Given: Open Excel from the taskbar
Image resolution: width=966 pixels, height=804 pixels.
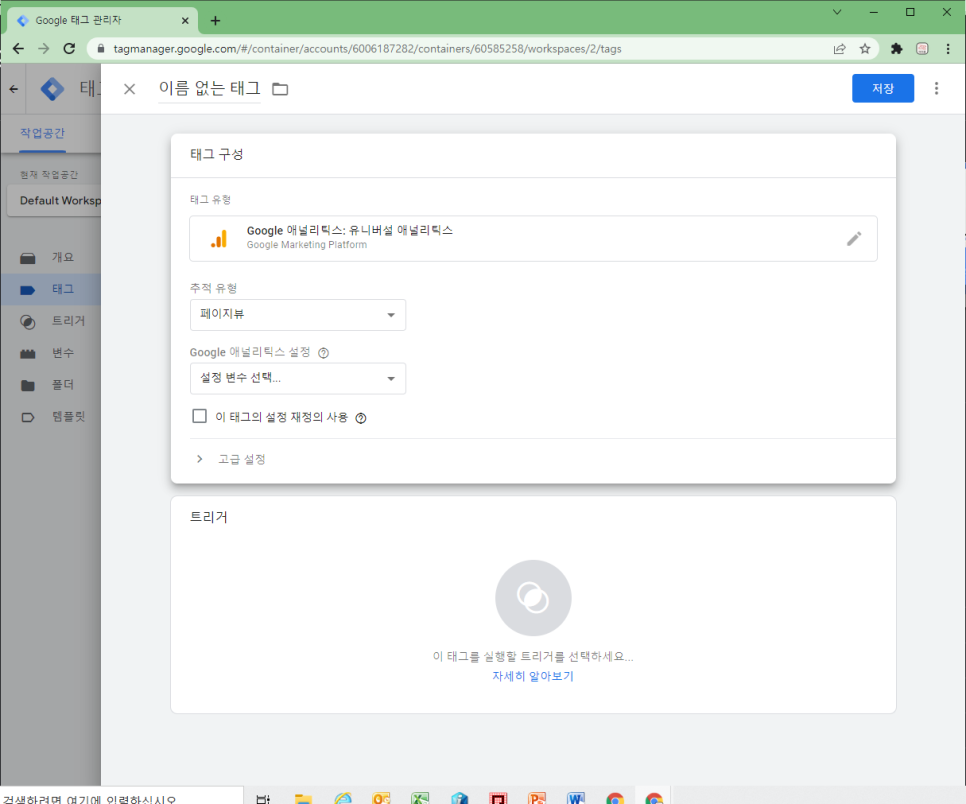Looking at the screenshot, I should pos(420,798).
